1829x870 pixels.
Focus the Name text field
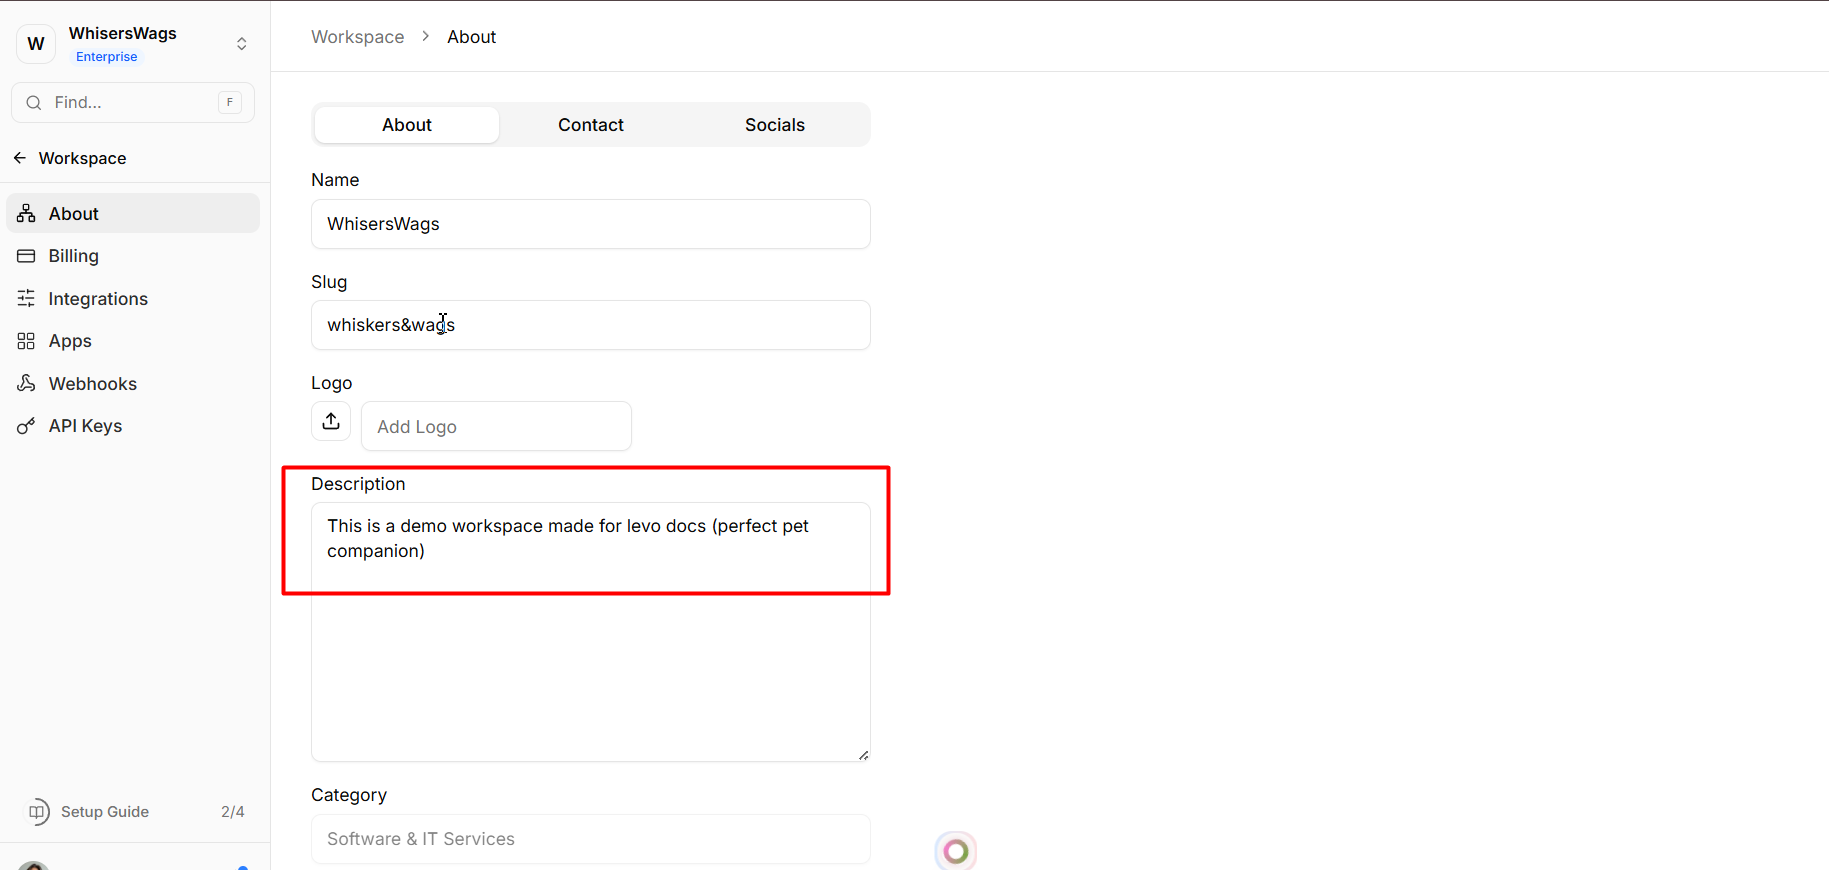pos(590,224)
